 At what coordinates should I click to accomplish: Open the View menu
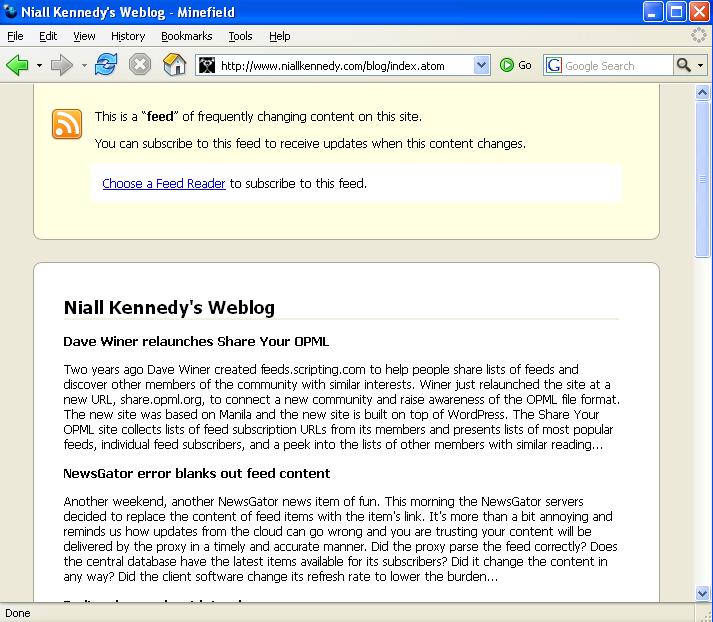coord(84,36)
